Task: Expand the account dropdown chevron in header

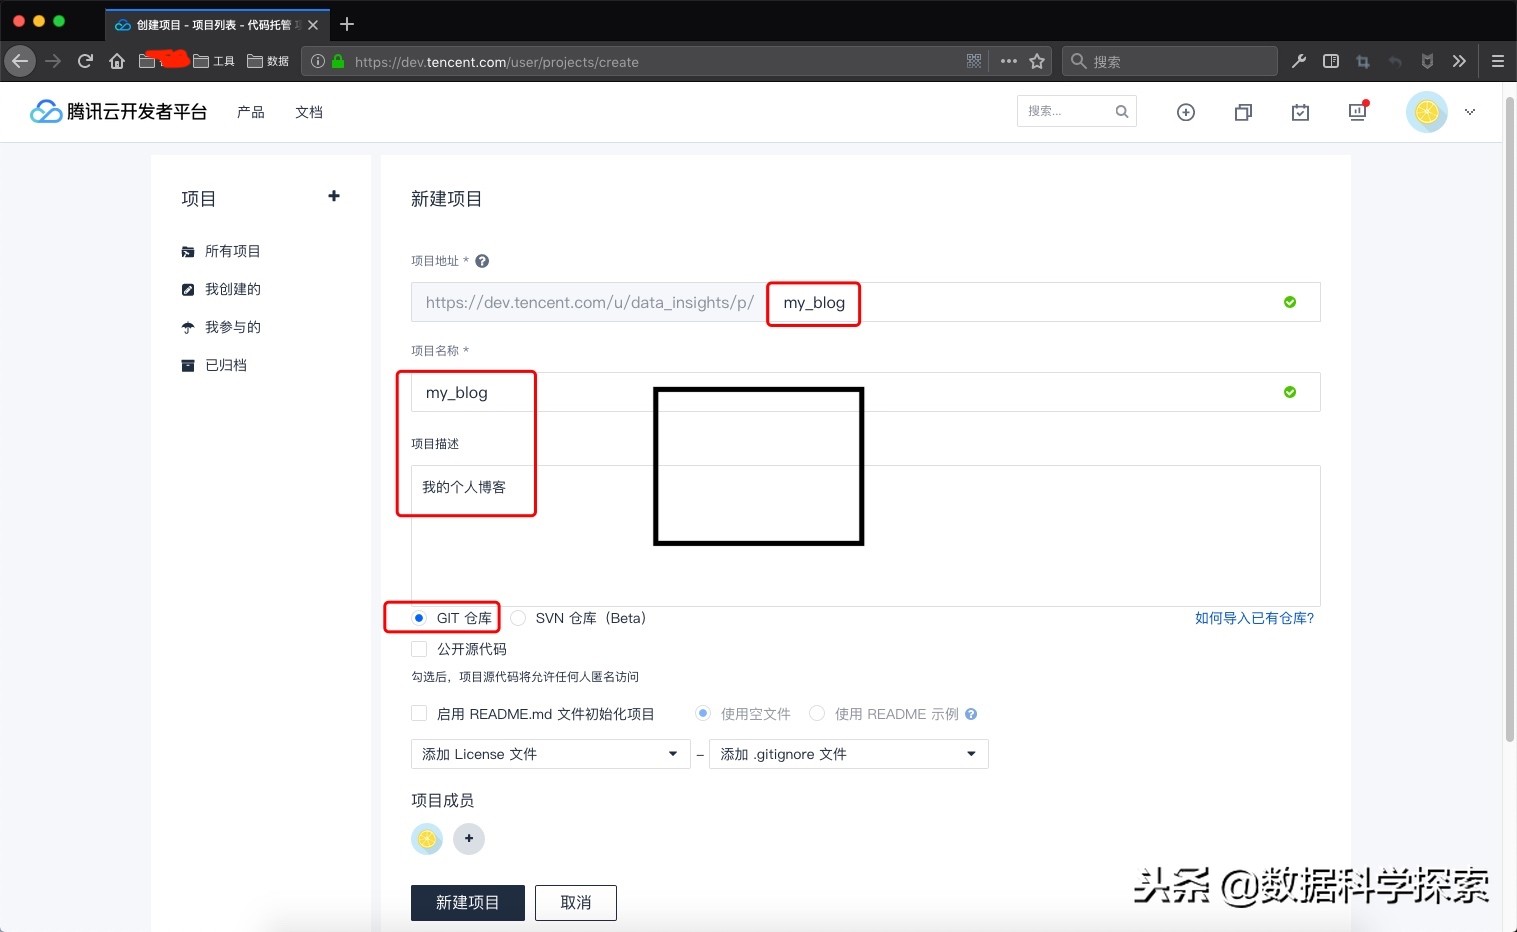Action: coord(1470,112)
